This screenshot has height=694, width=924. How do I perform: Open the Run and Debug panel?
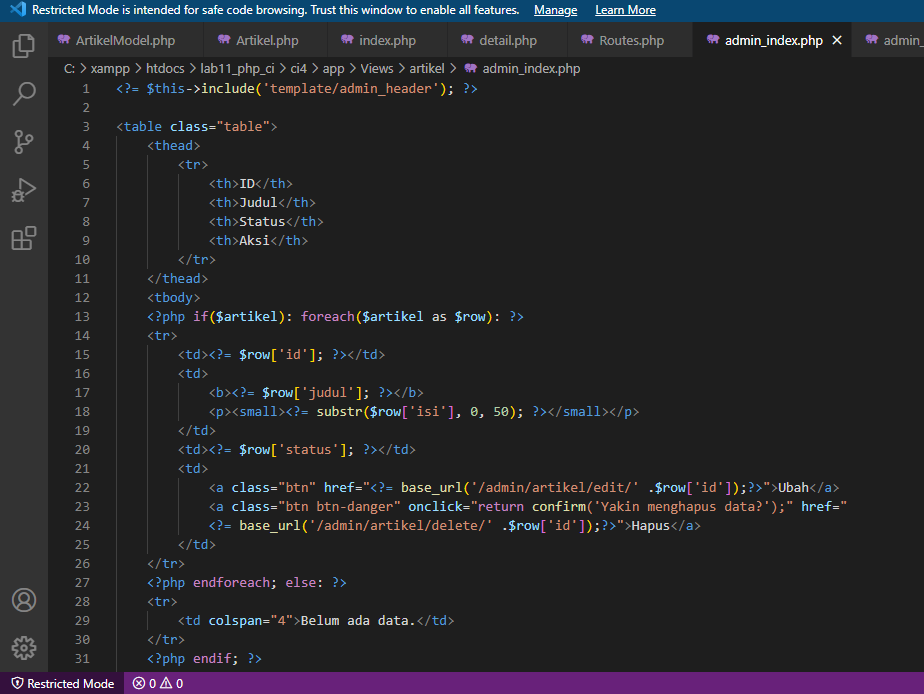tap(23, 190)
